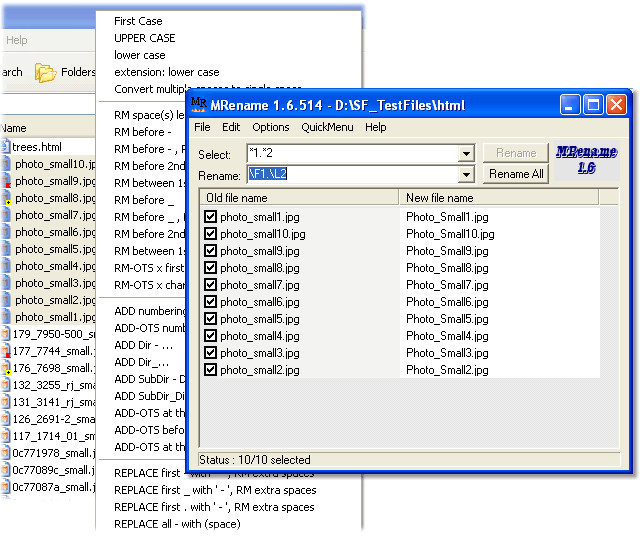640x552 pixels.
Task: Open the Select pattern dropdown arrow
Action: click(466, 154)
